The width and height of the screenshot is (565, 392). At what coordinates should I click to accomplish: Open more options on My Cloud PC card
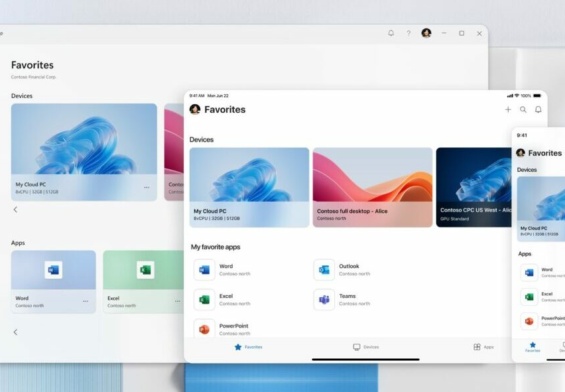click(x=147, y=187)
